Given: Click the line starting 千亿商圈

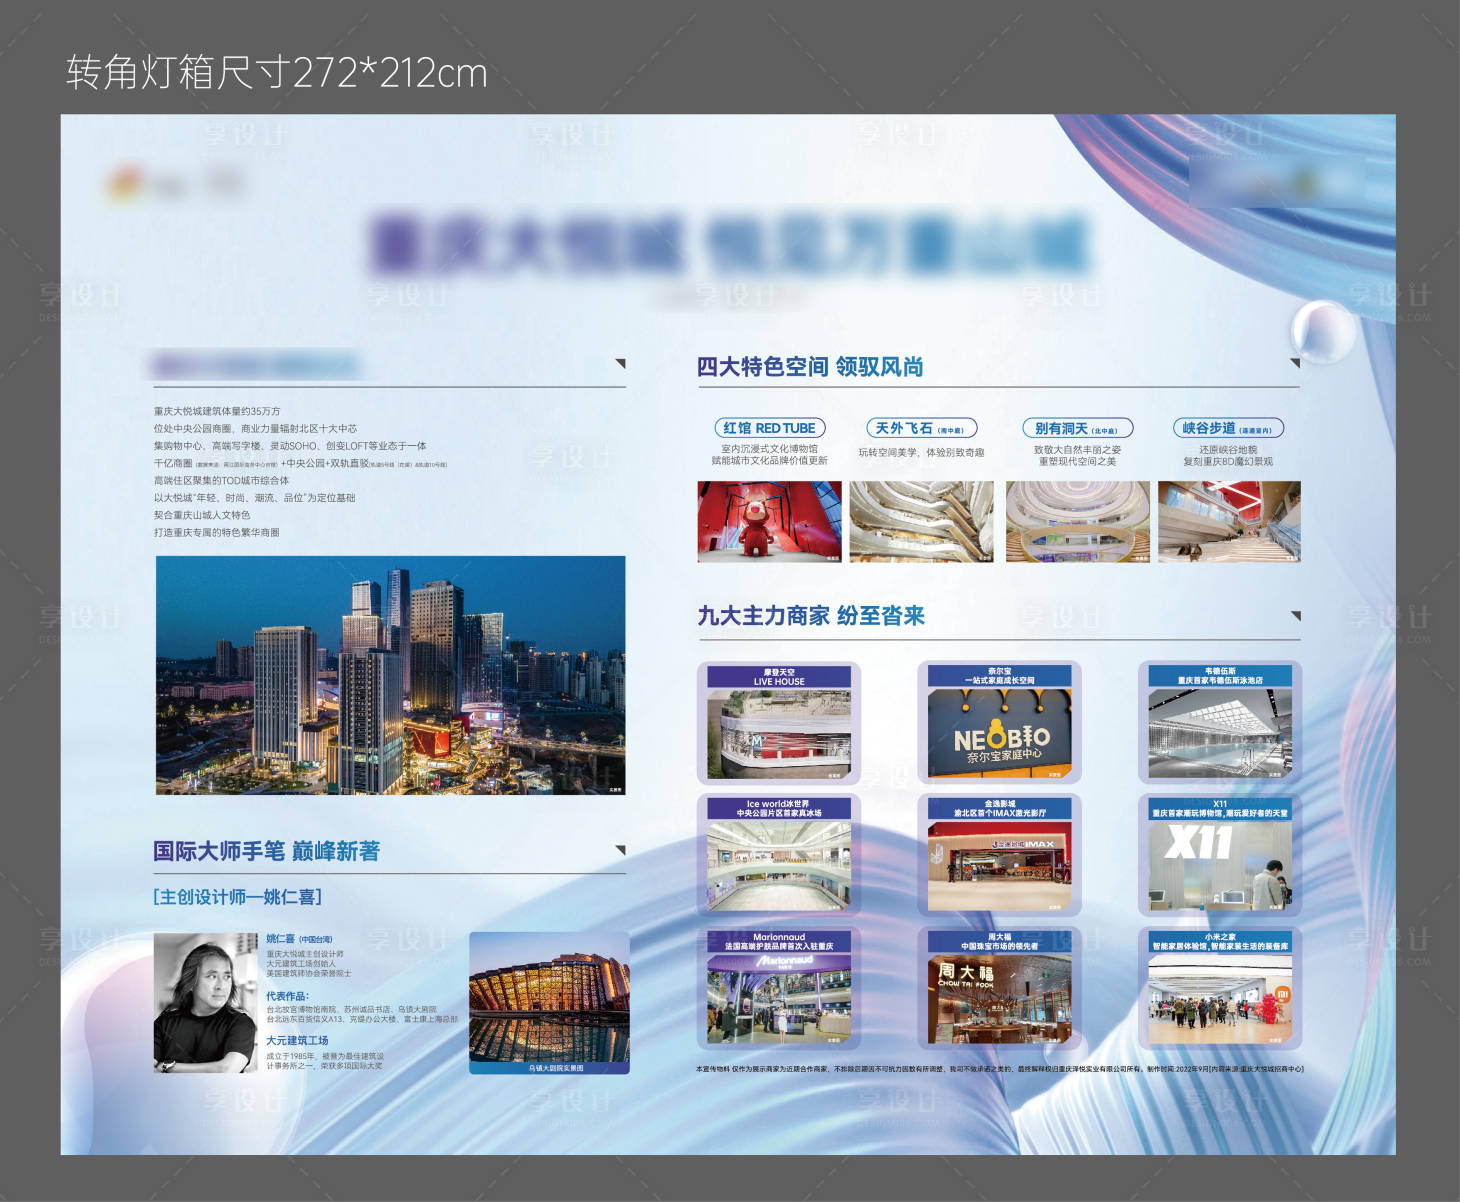Looking at the screenshot, I should pyautogui.click(x=300, y=463).
